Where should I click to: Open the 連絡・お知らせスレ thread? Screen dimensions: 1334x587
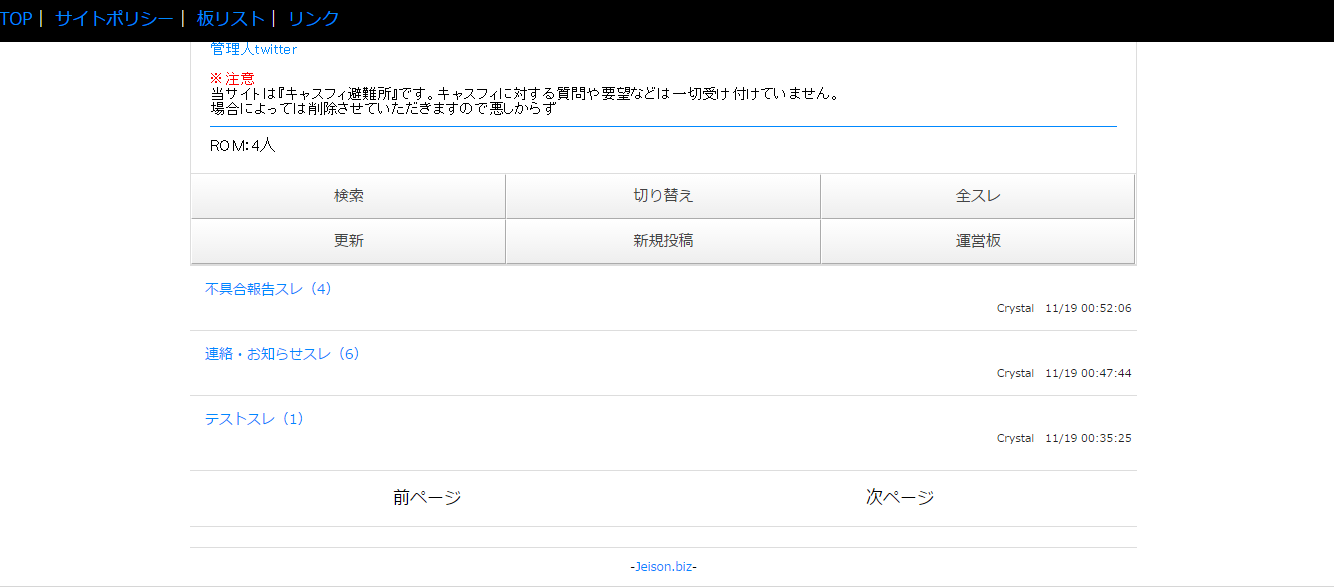pyautogui.click(x=282, y=354)
